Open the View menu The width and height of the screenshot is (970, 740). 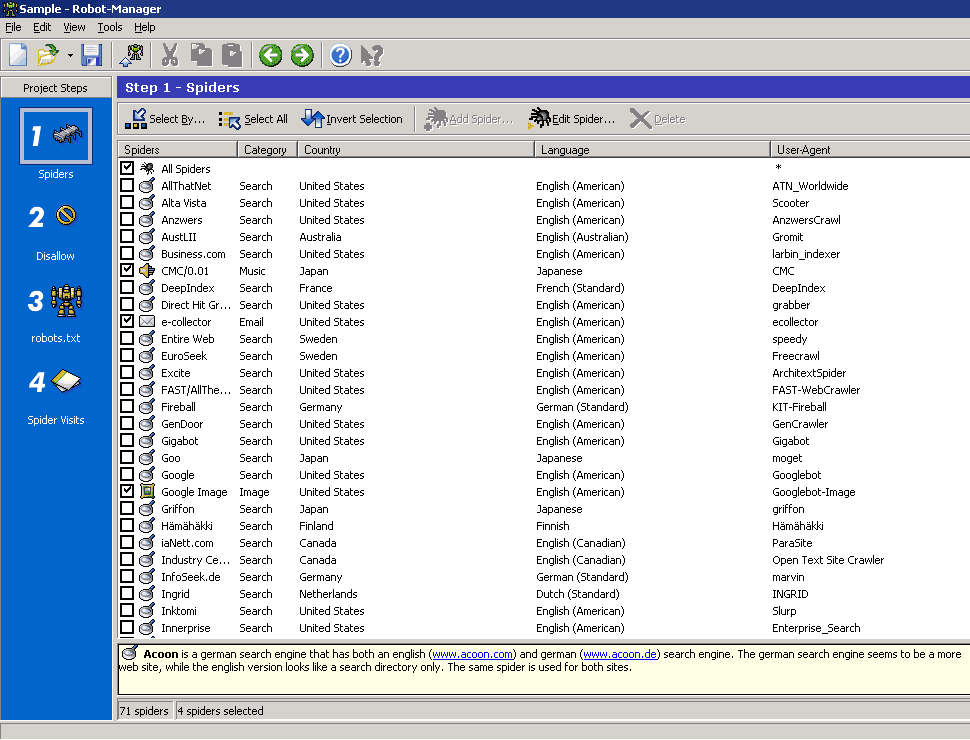pos(74,28)
